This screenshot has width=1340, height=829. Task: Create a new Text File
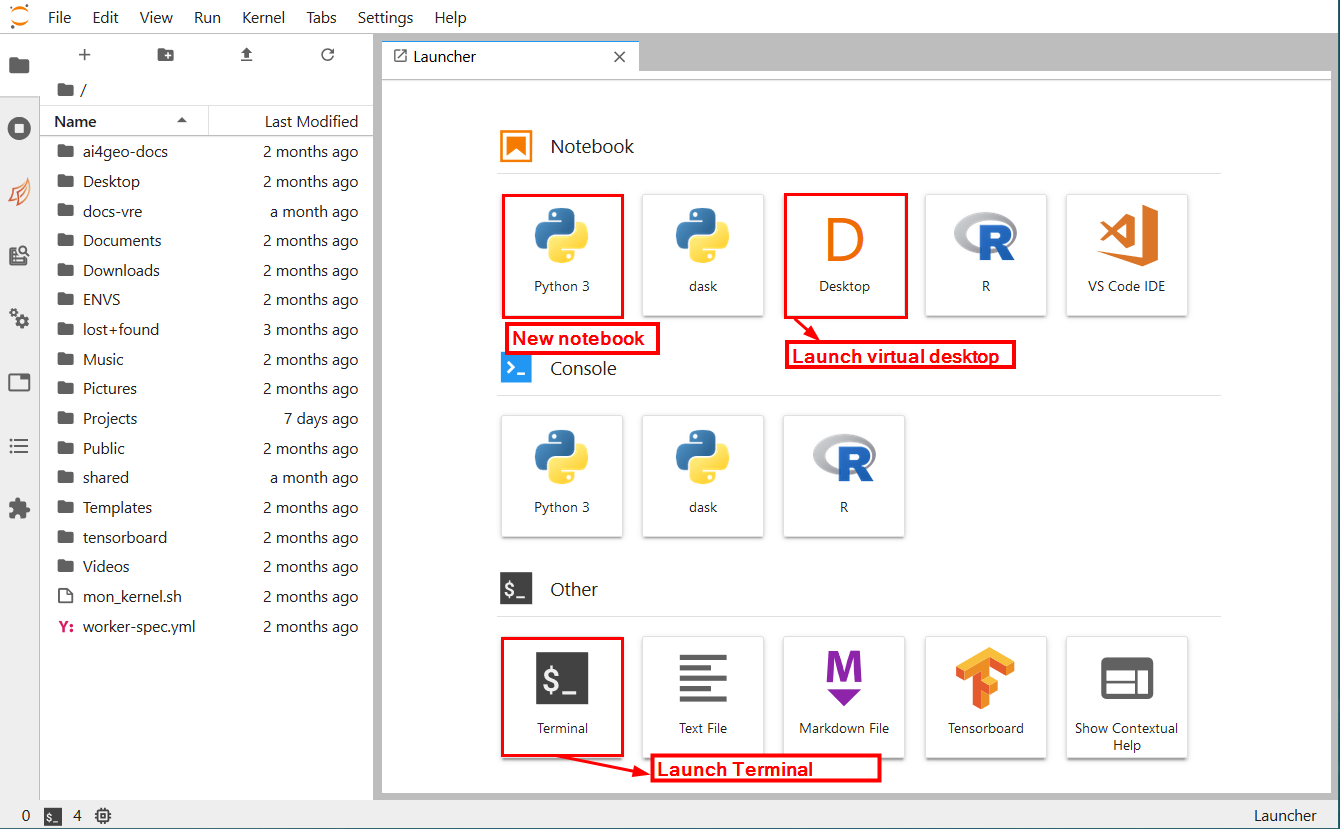[x=703, y=697]
